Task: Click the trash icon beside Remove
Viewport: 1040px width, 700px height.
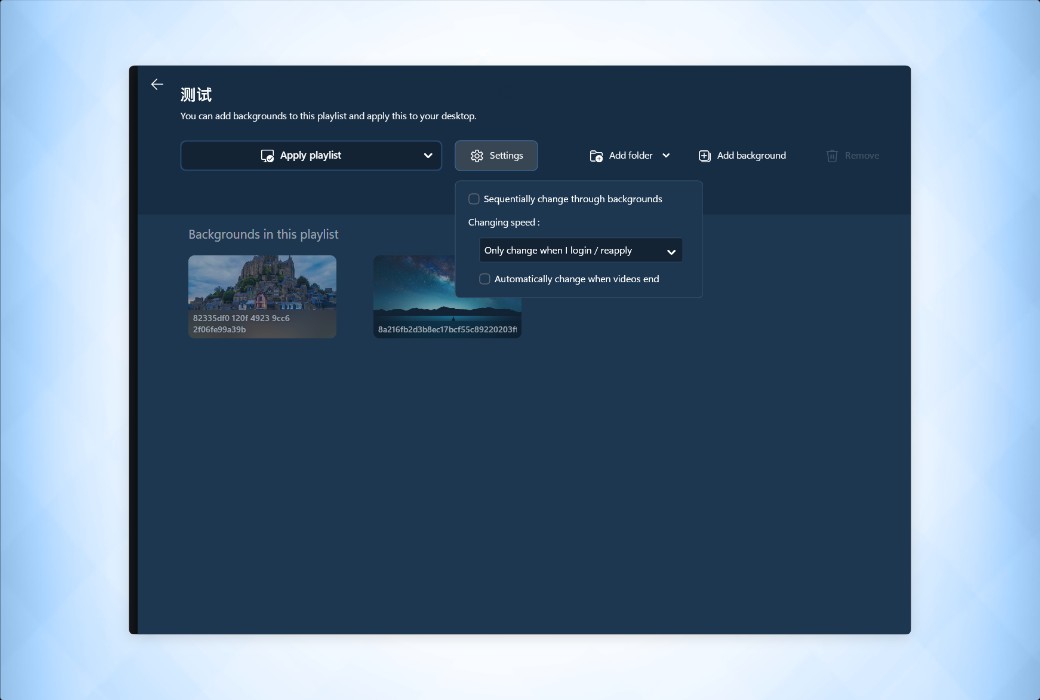Action: tap(832, 156)
